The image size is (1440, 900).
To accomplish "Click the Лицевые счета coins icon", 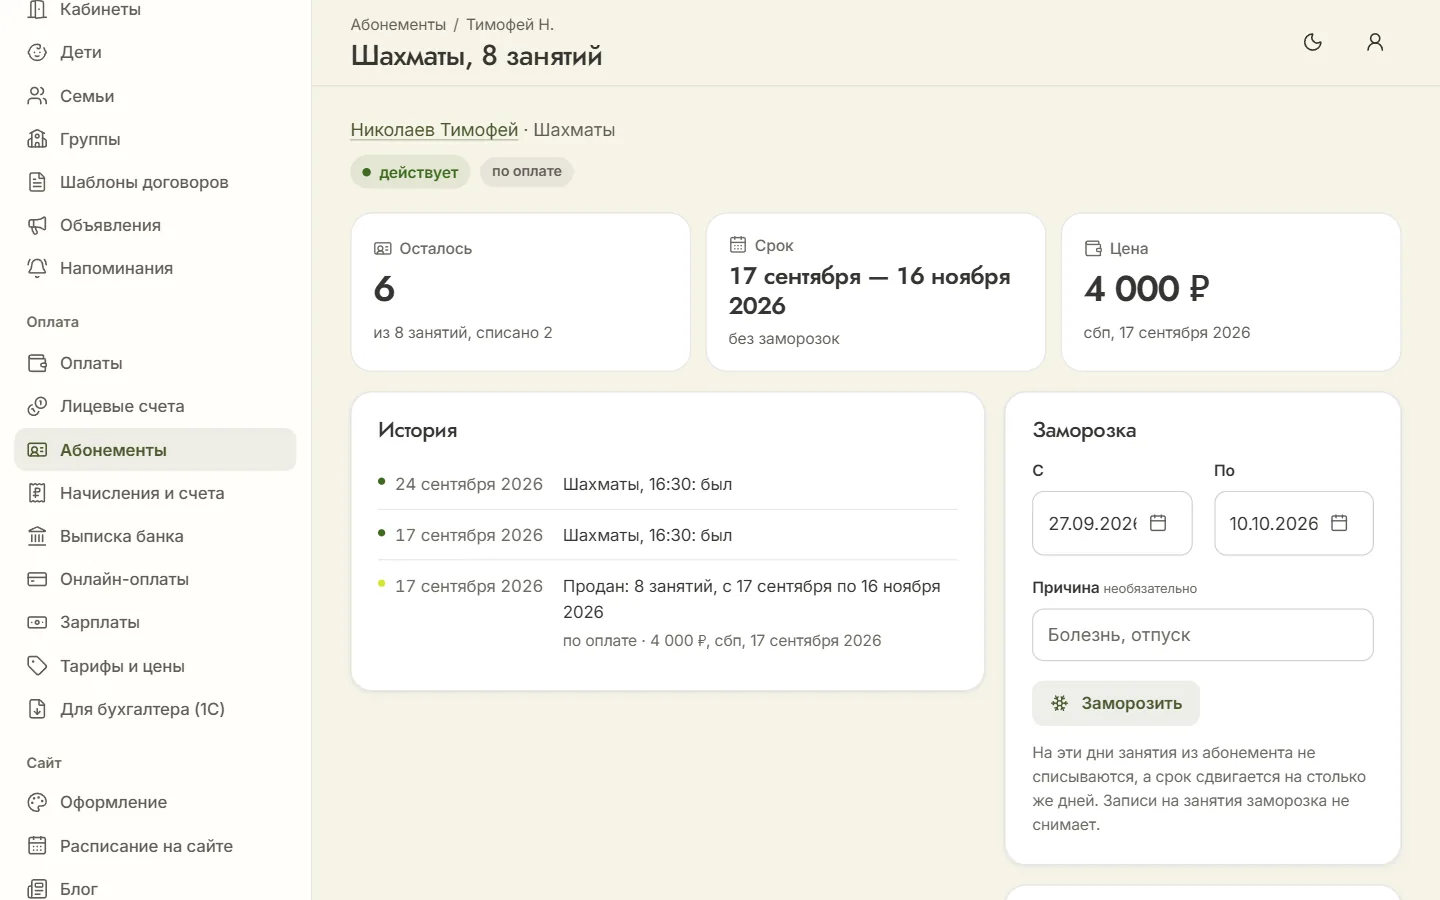I will [x=37, y=406].
